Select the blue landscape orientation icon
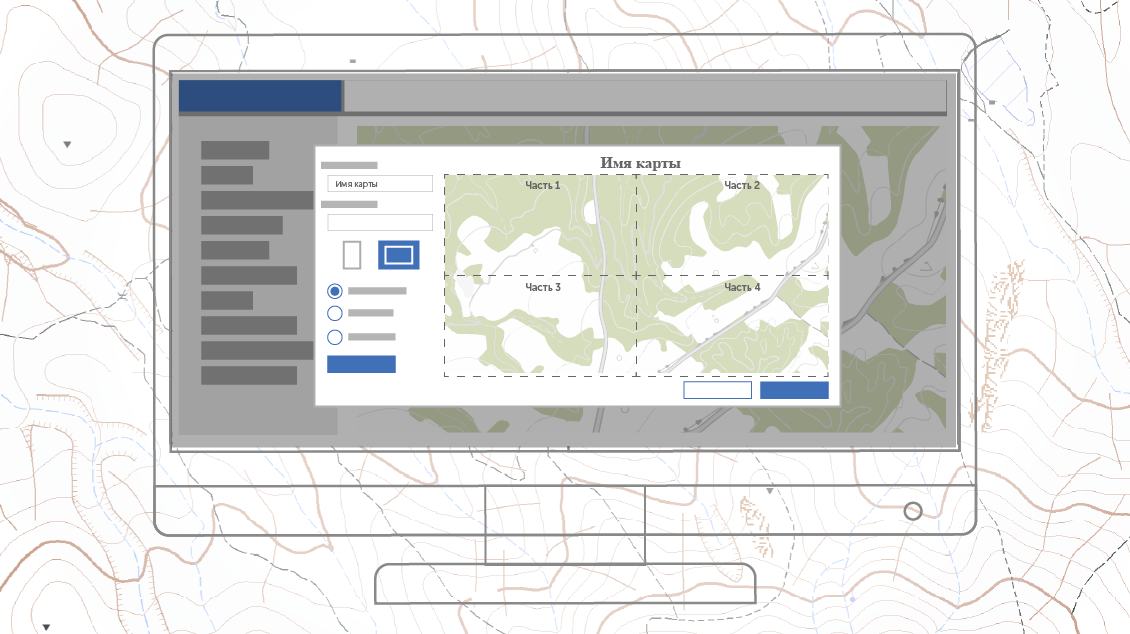 [398, 255]
